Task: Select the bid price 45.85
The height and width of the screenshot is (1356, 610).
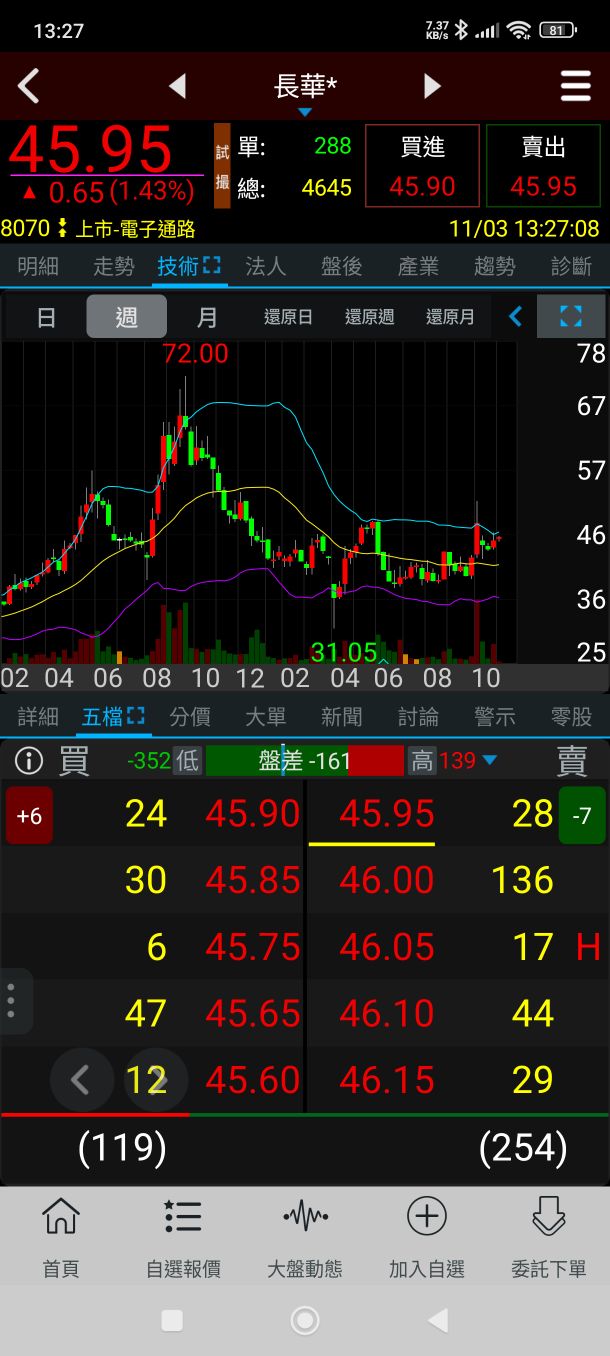Action: [x=253, y=880]
